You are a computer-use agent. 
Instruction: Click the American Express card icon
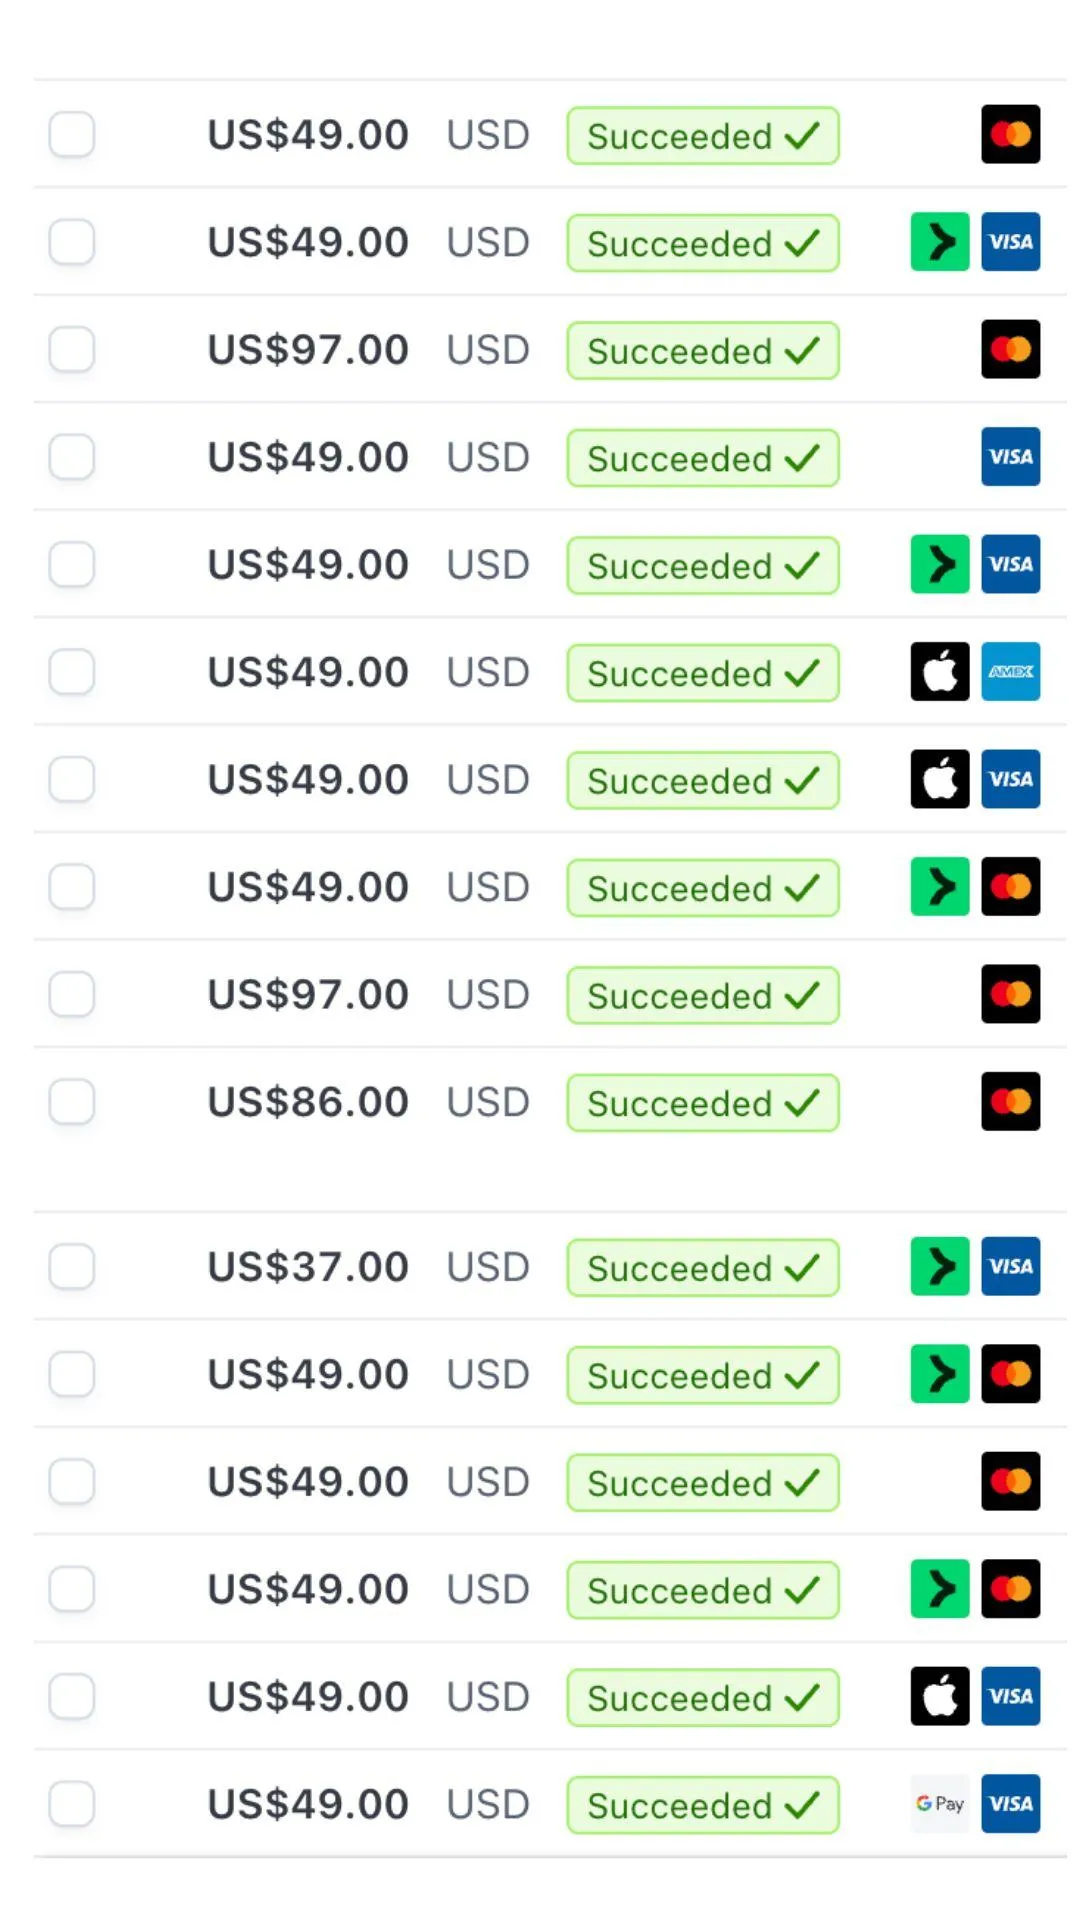1010,672
